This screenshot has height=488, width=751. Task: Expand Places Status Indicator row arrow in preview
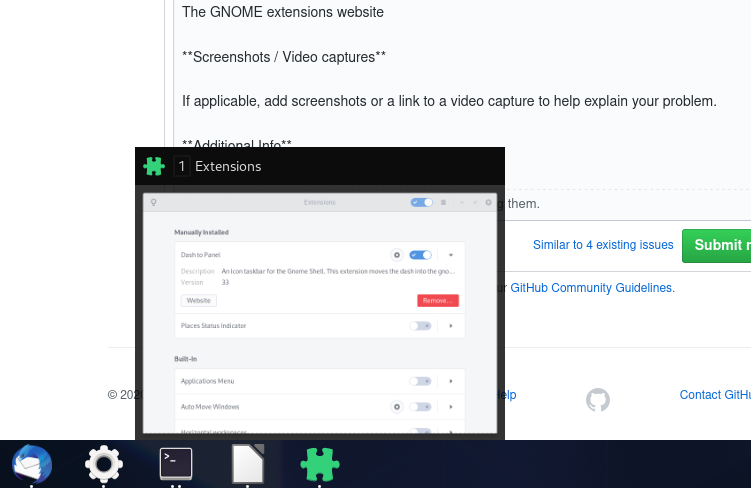tap(451, 326)
